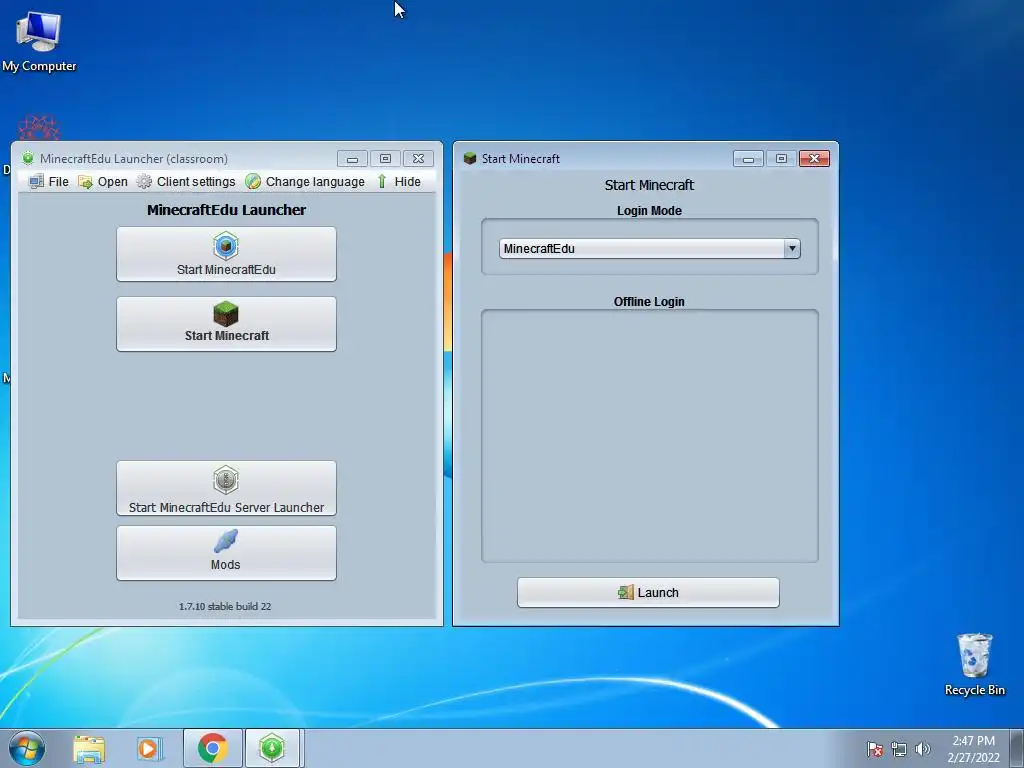Click the 'MinecraftEdu Launcher' heading text
Image resolution: width=1024 pixels, height=768 pixels.
coord(227,210)
